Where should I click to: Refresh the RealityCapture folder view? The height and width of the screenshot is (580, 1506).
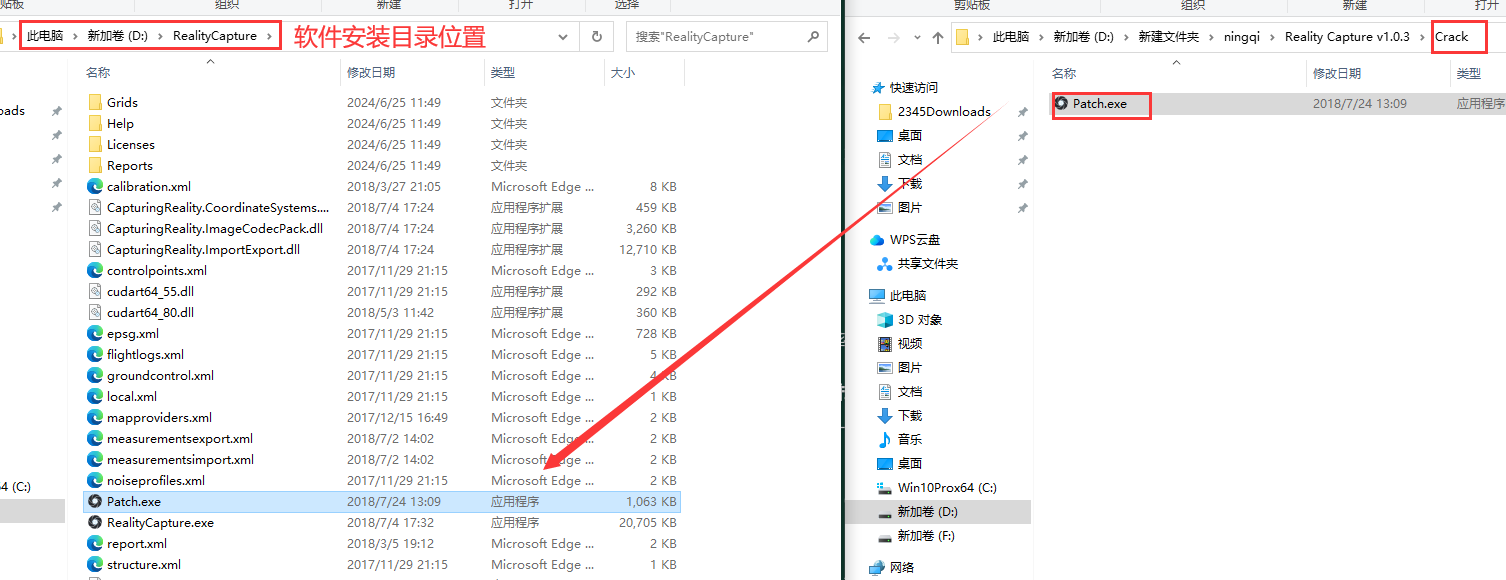point(597,36)
